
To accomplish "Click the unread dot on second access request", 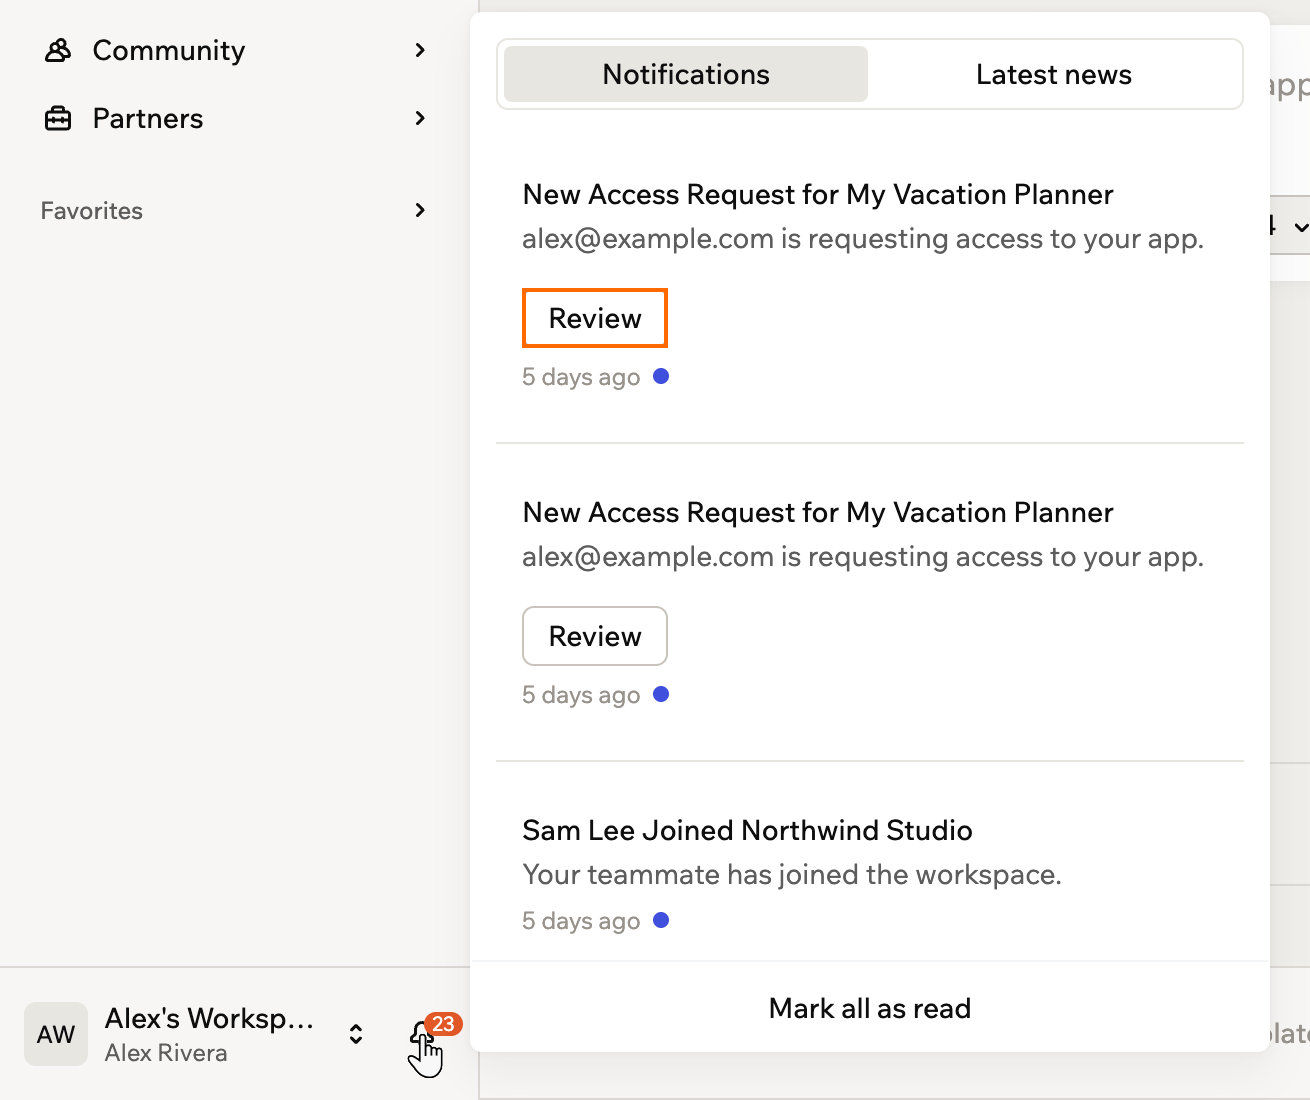I will [x=661, y=694].
